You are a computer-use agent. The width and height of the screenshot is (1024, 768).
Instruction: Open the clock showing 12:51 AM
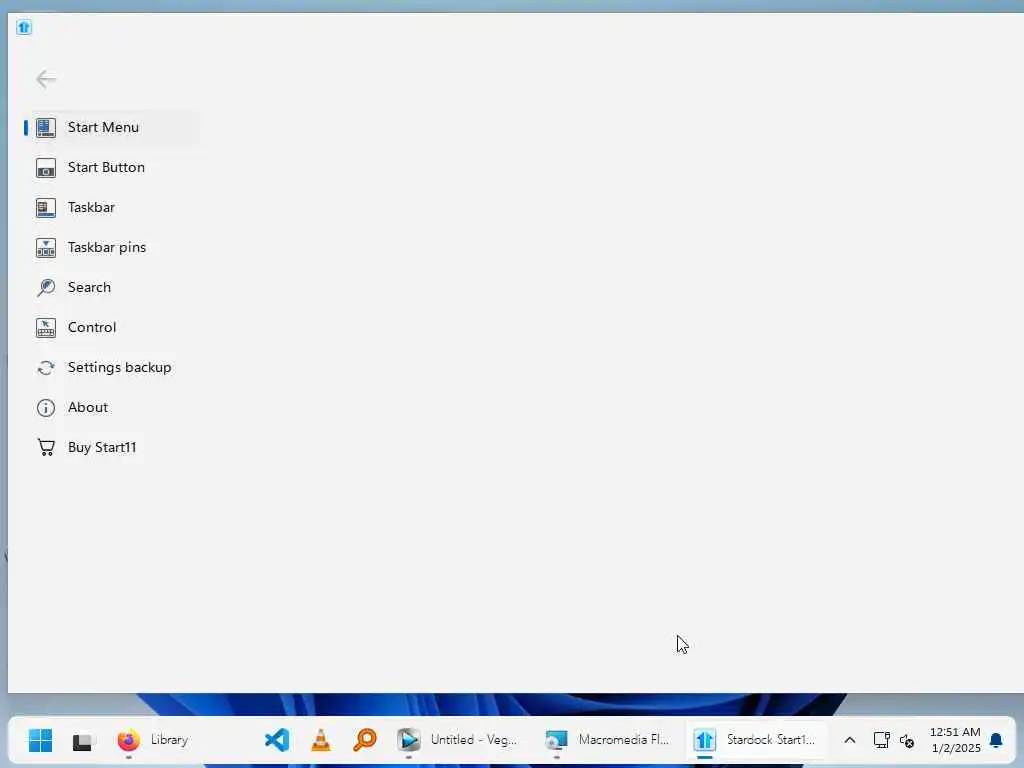(955, 740)
